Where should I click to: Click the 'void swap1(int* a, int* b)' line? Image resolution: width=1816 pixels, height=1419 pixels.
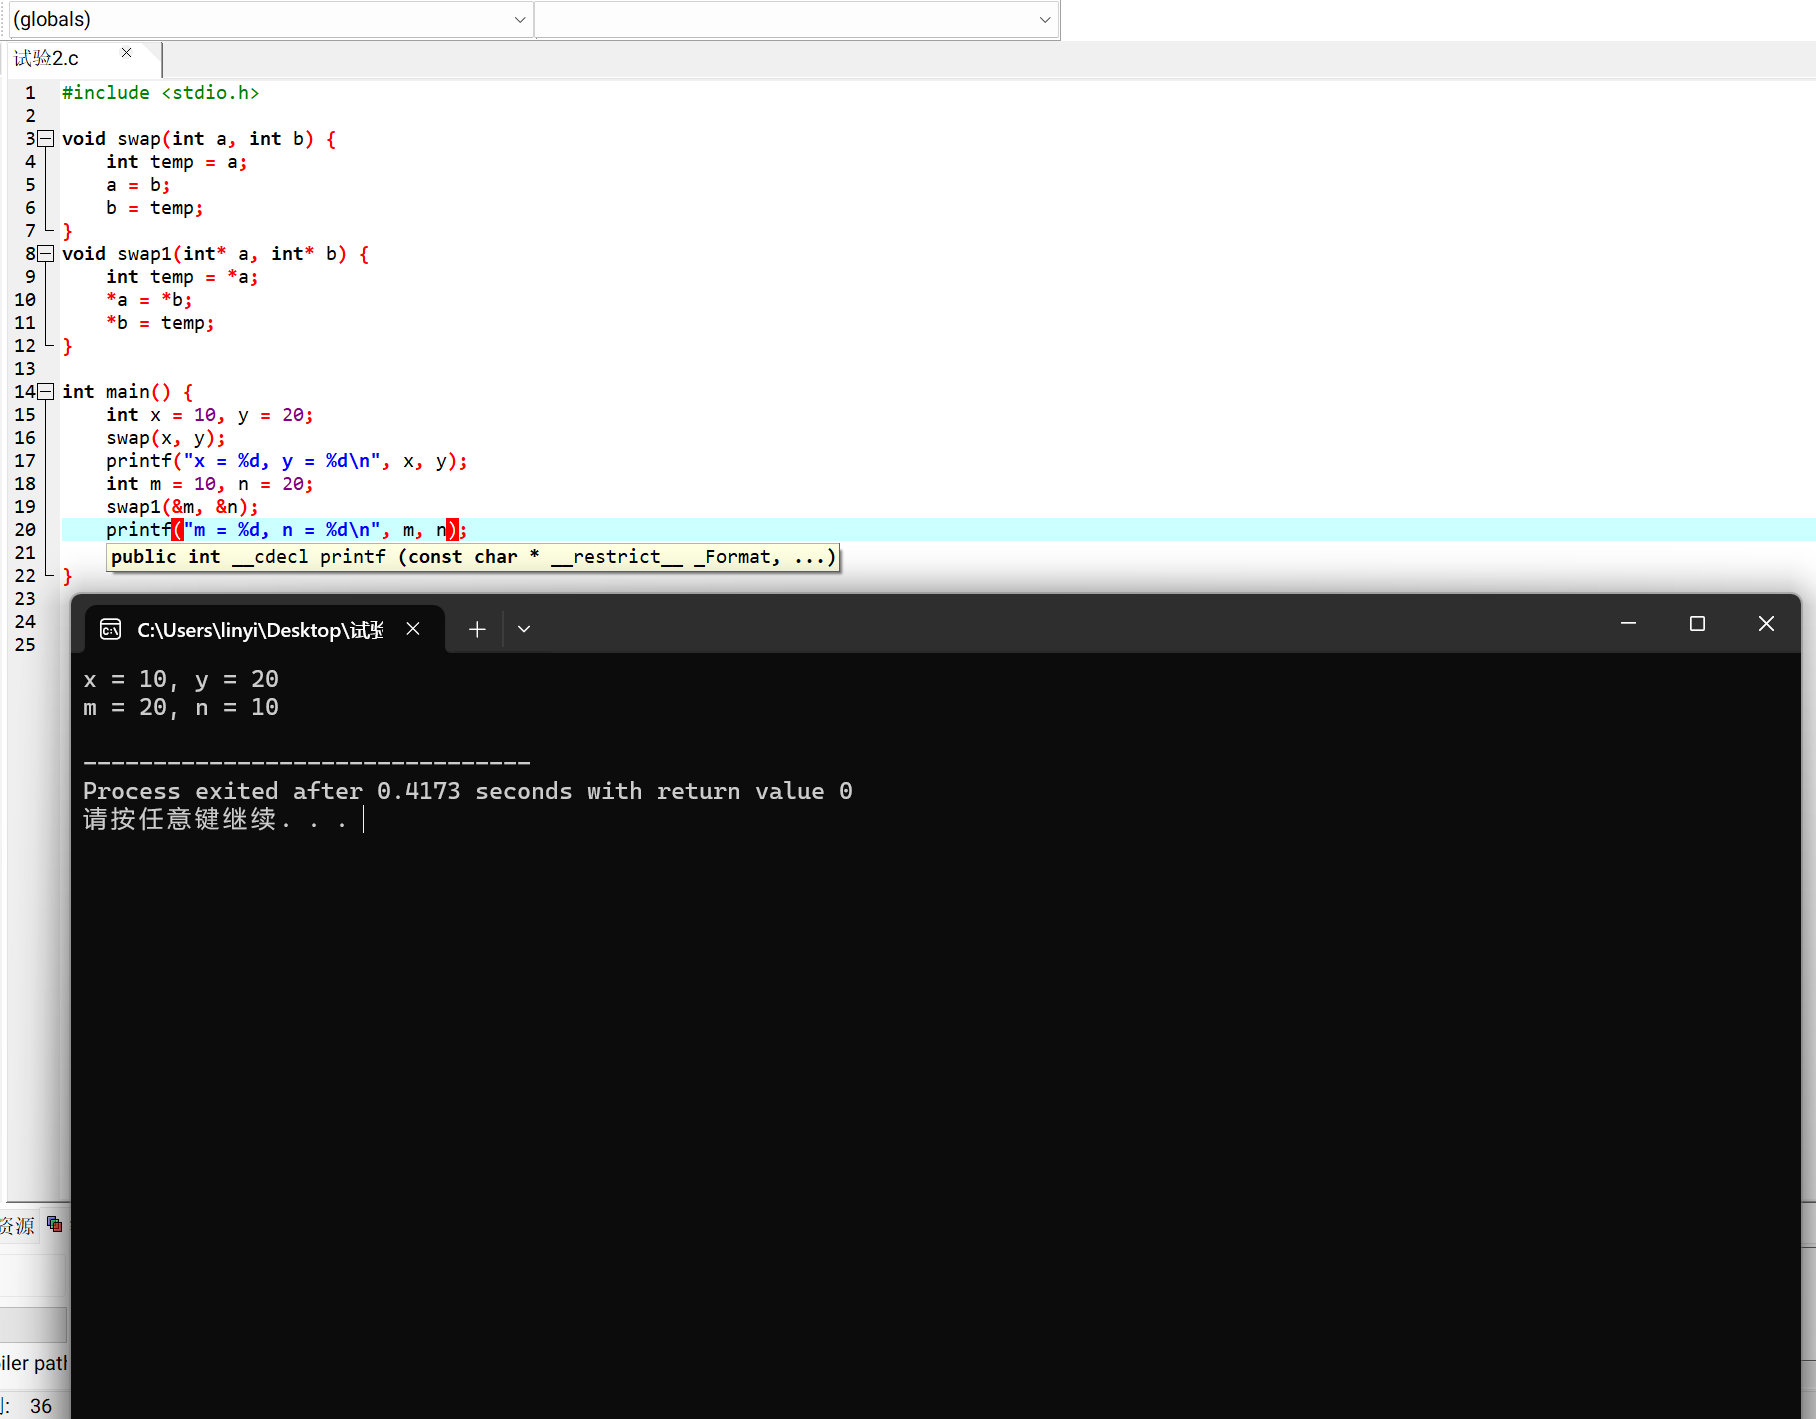[x=216, y=254]
